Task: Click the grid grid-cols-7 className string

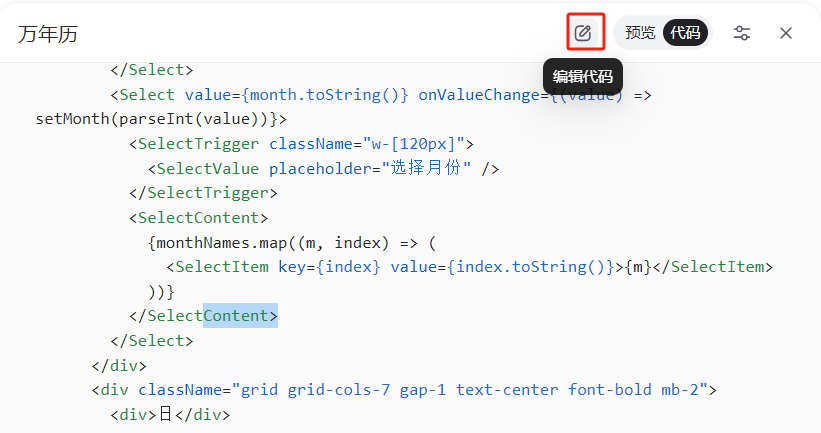Action: 470,390
